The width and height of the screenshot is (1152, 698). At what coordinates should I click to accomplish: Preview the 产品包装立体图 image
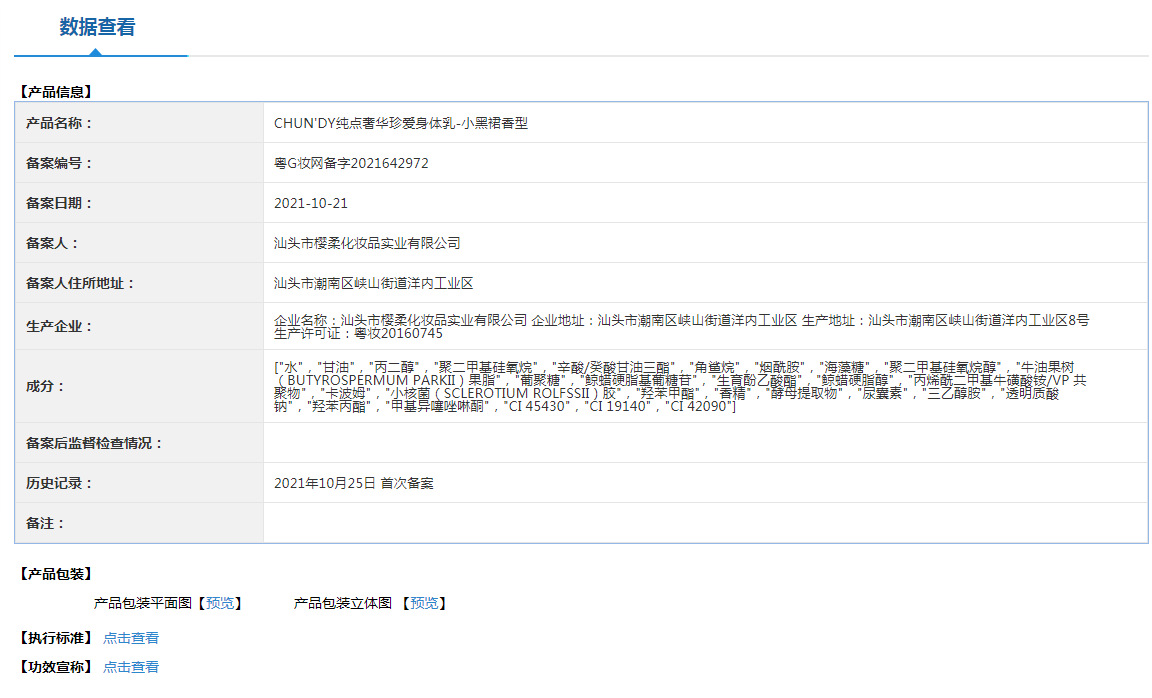(424, 603)
